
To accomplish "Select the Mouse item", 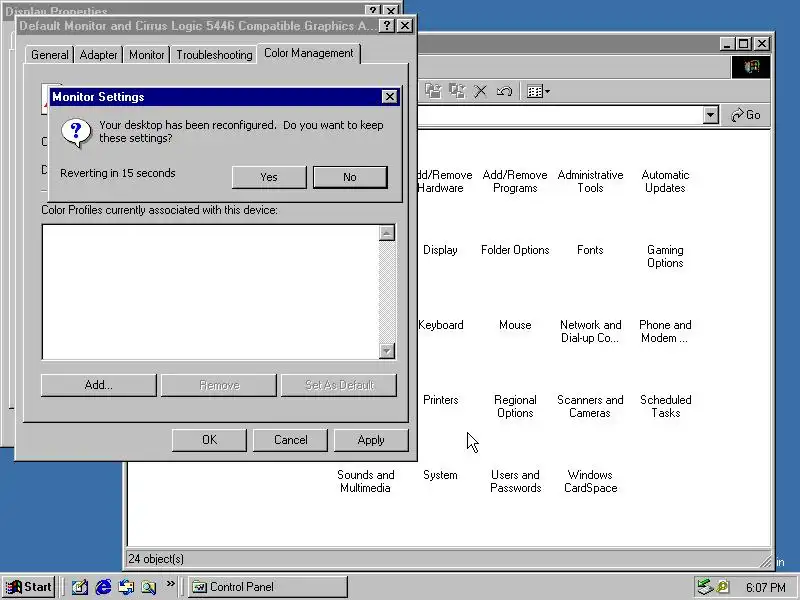I will pos(515,325).
